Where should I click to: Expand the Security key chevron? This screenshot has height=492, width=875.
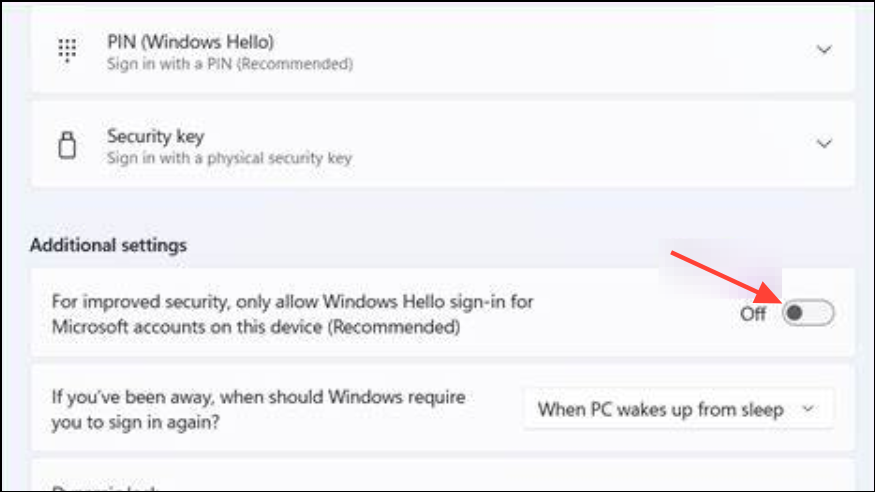[824, 143]
